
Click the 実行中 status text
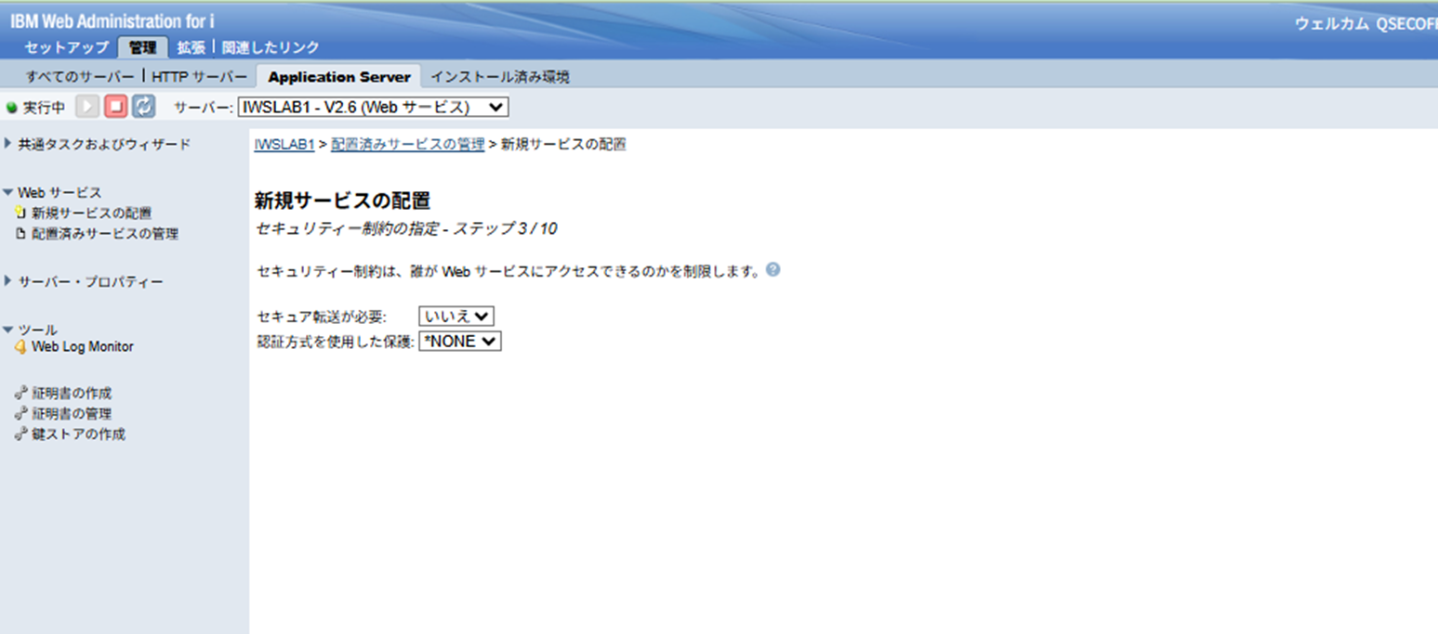click(x=44, y=107)
